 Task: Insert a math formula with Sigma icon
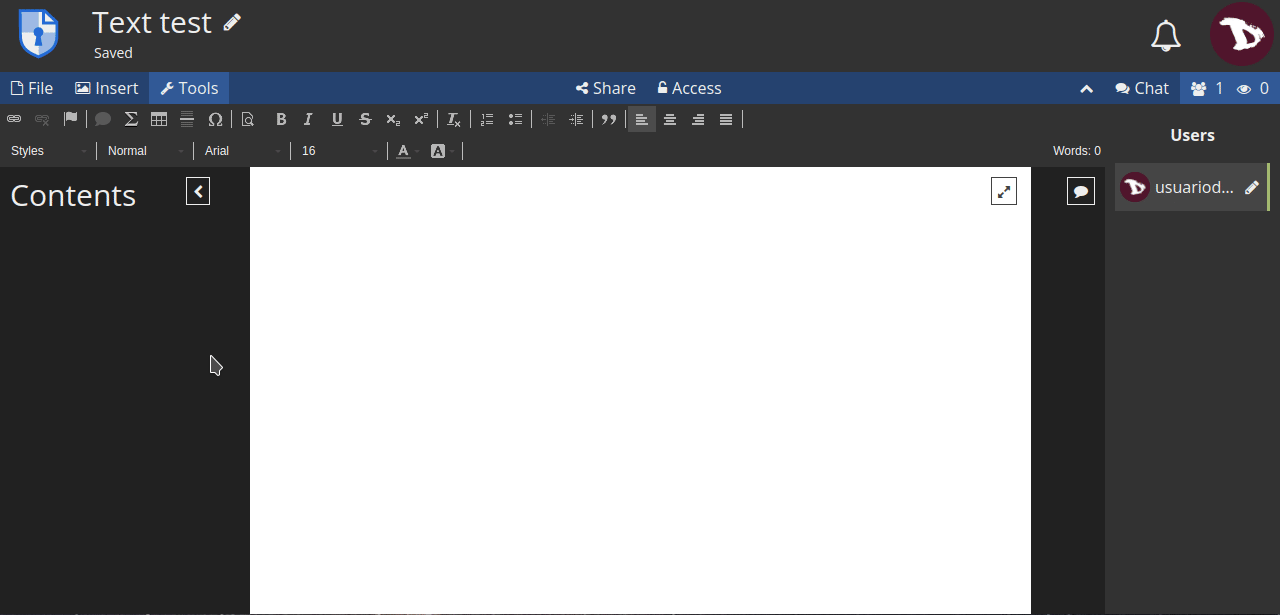point(131,119)
